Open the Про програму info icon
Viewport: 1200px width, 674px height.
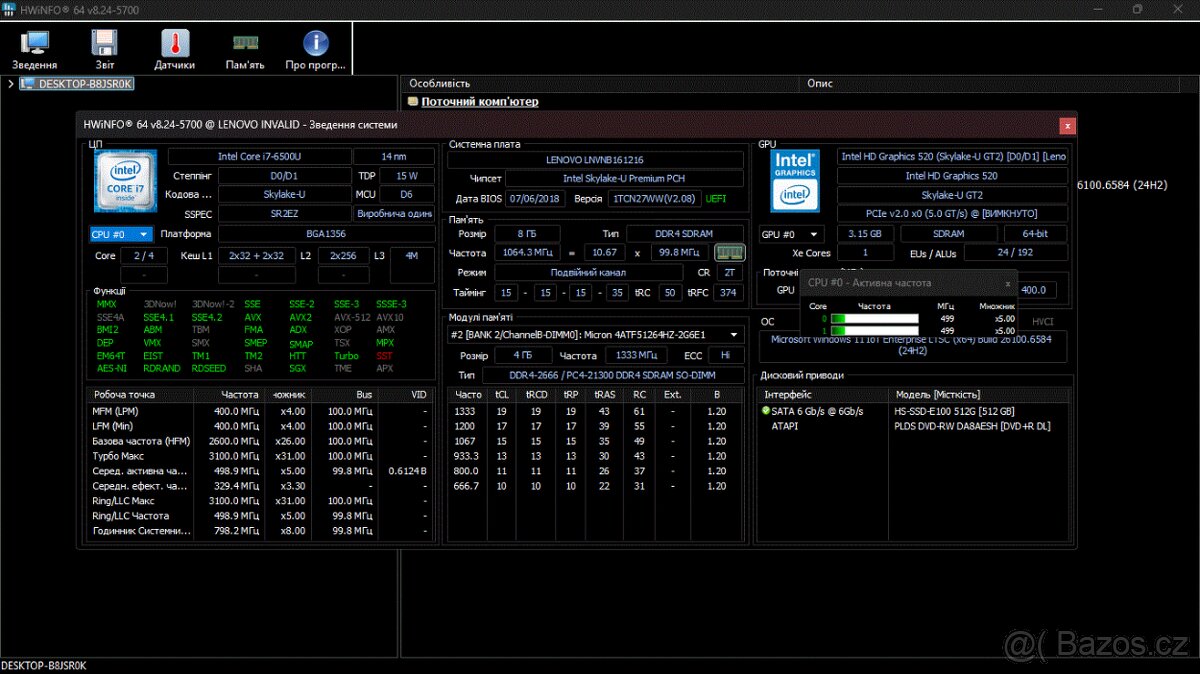point(316,49)
